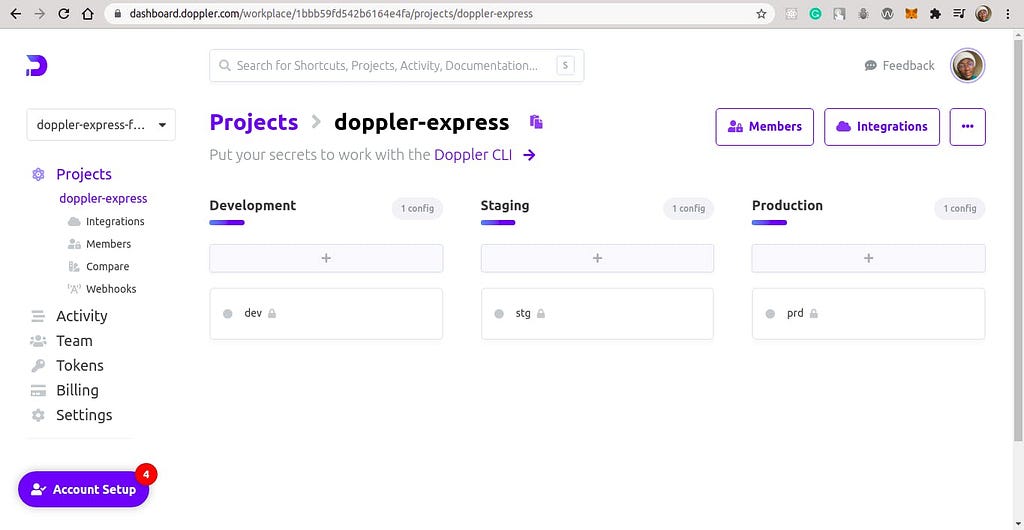The width and height of the screenshot is (1024, 530).
Task: Open the stg config card
Action: tap(597, 314)
